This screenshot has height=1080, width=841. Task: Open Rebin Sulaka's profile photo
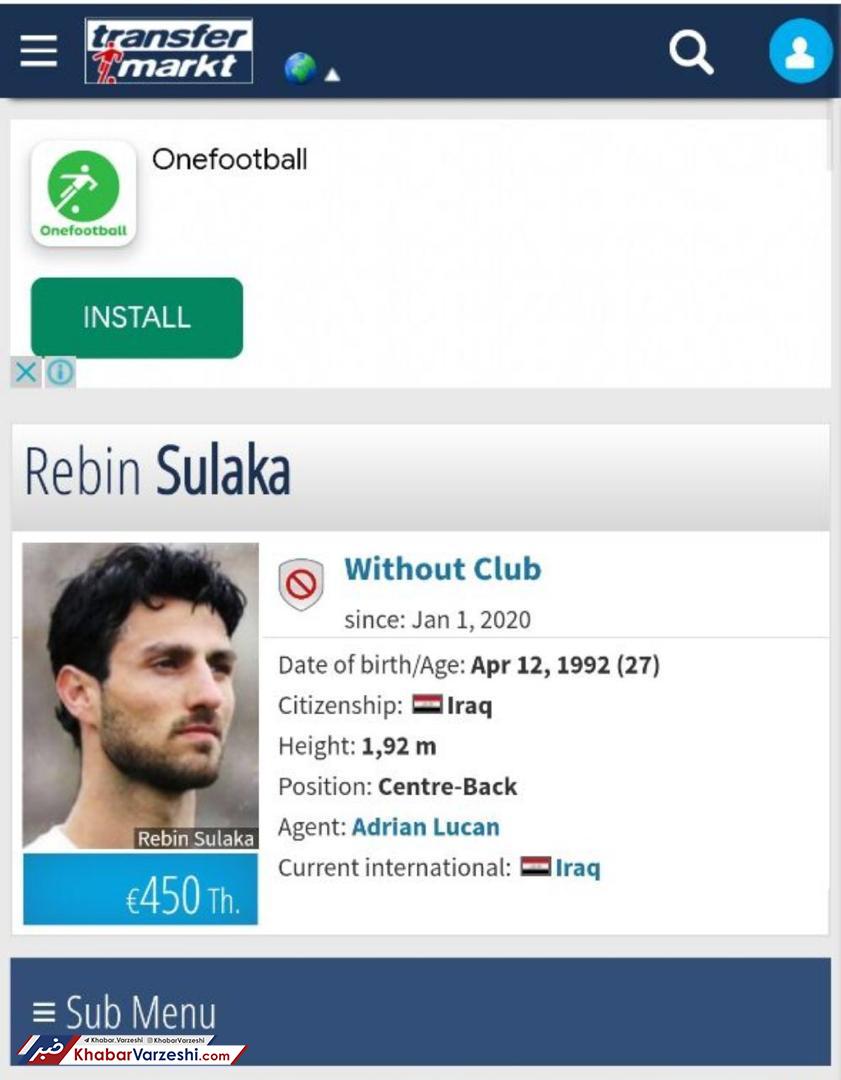(x=141, y=696)
